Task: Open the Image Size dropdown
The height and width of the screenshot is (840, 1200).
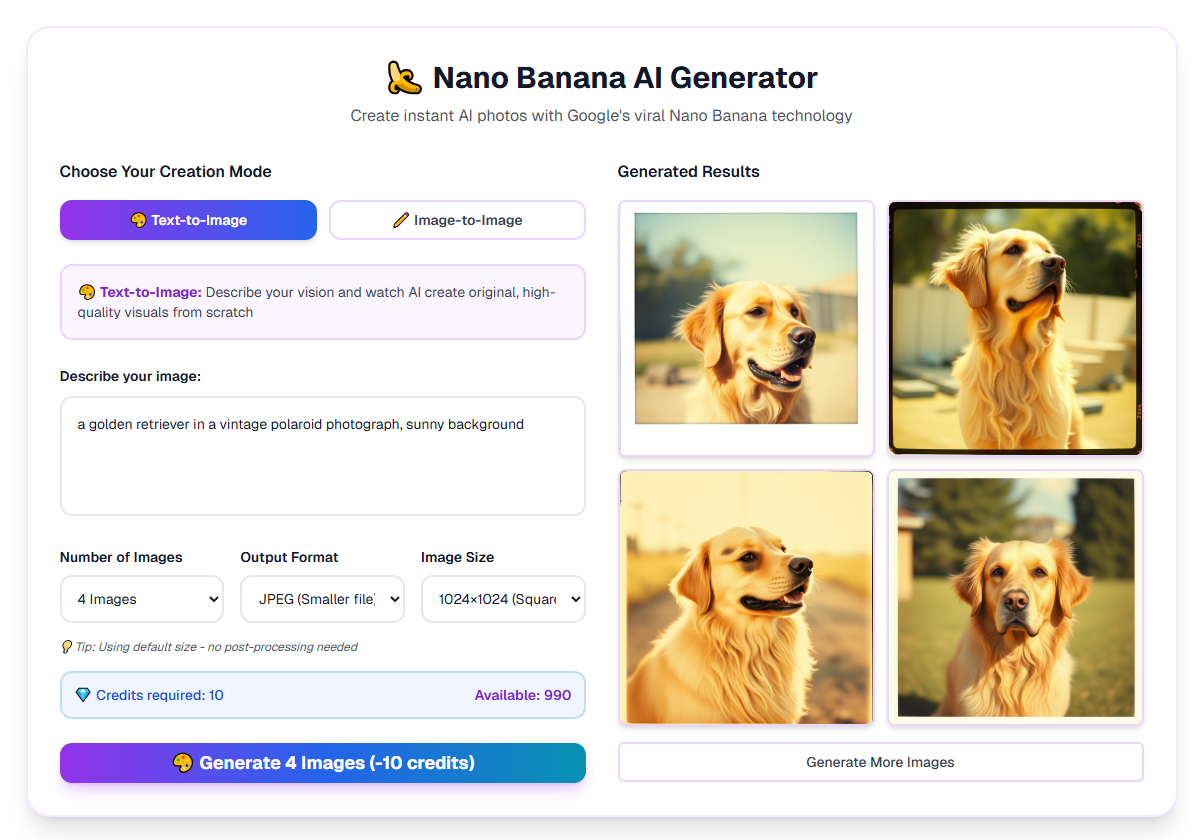Action: pyautogui.click(x=503, y=599)
